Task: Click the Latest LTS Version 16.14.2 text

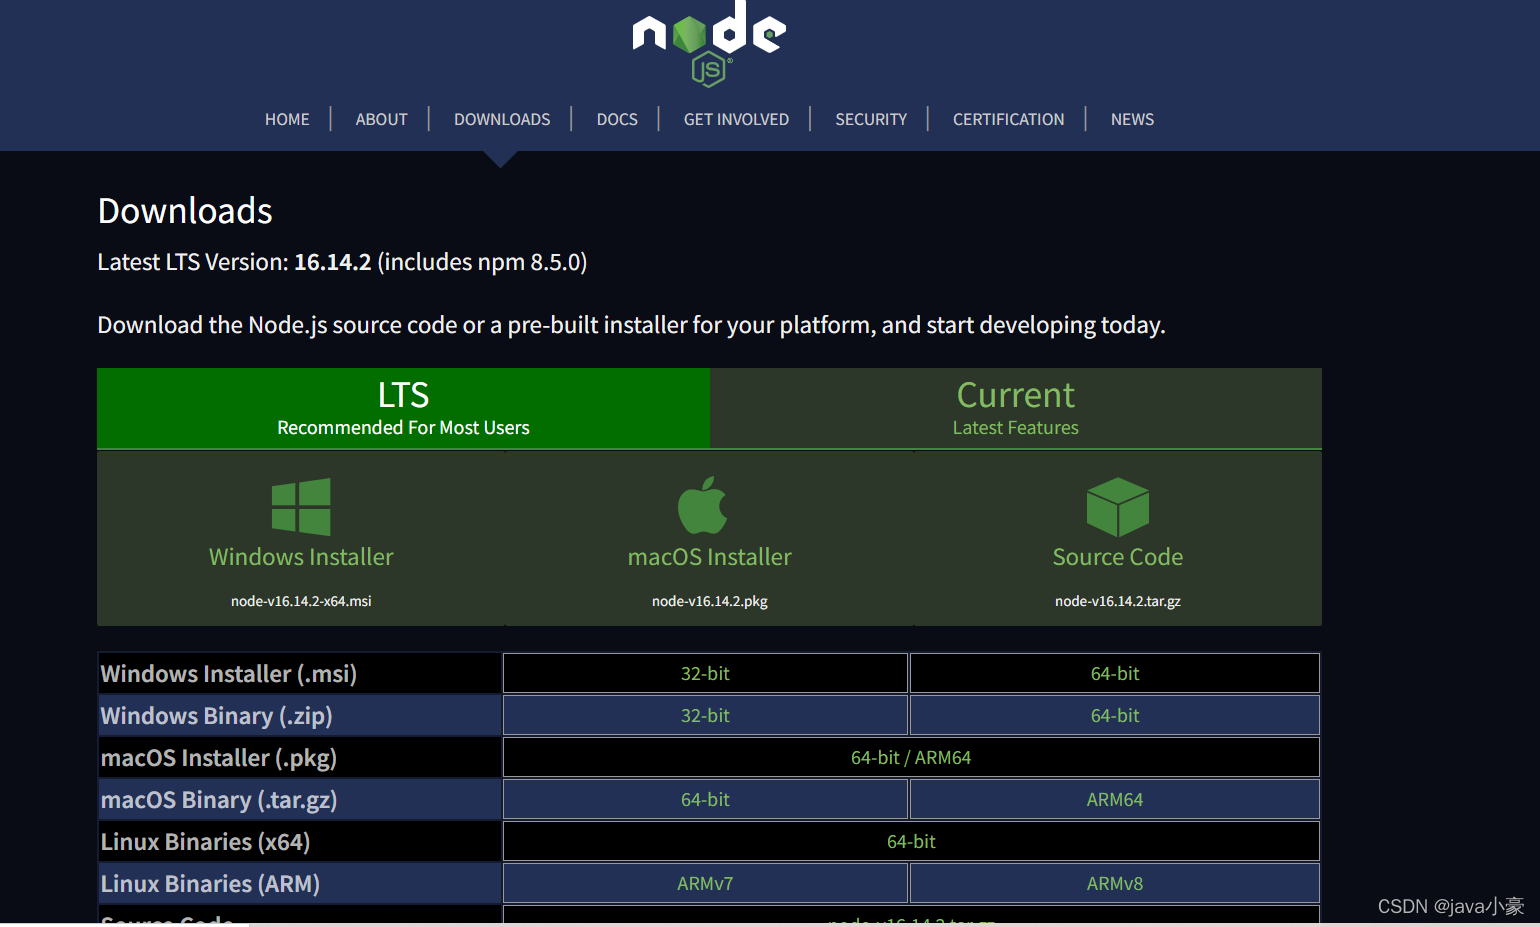Action: point(342,262)
